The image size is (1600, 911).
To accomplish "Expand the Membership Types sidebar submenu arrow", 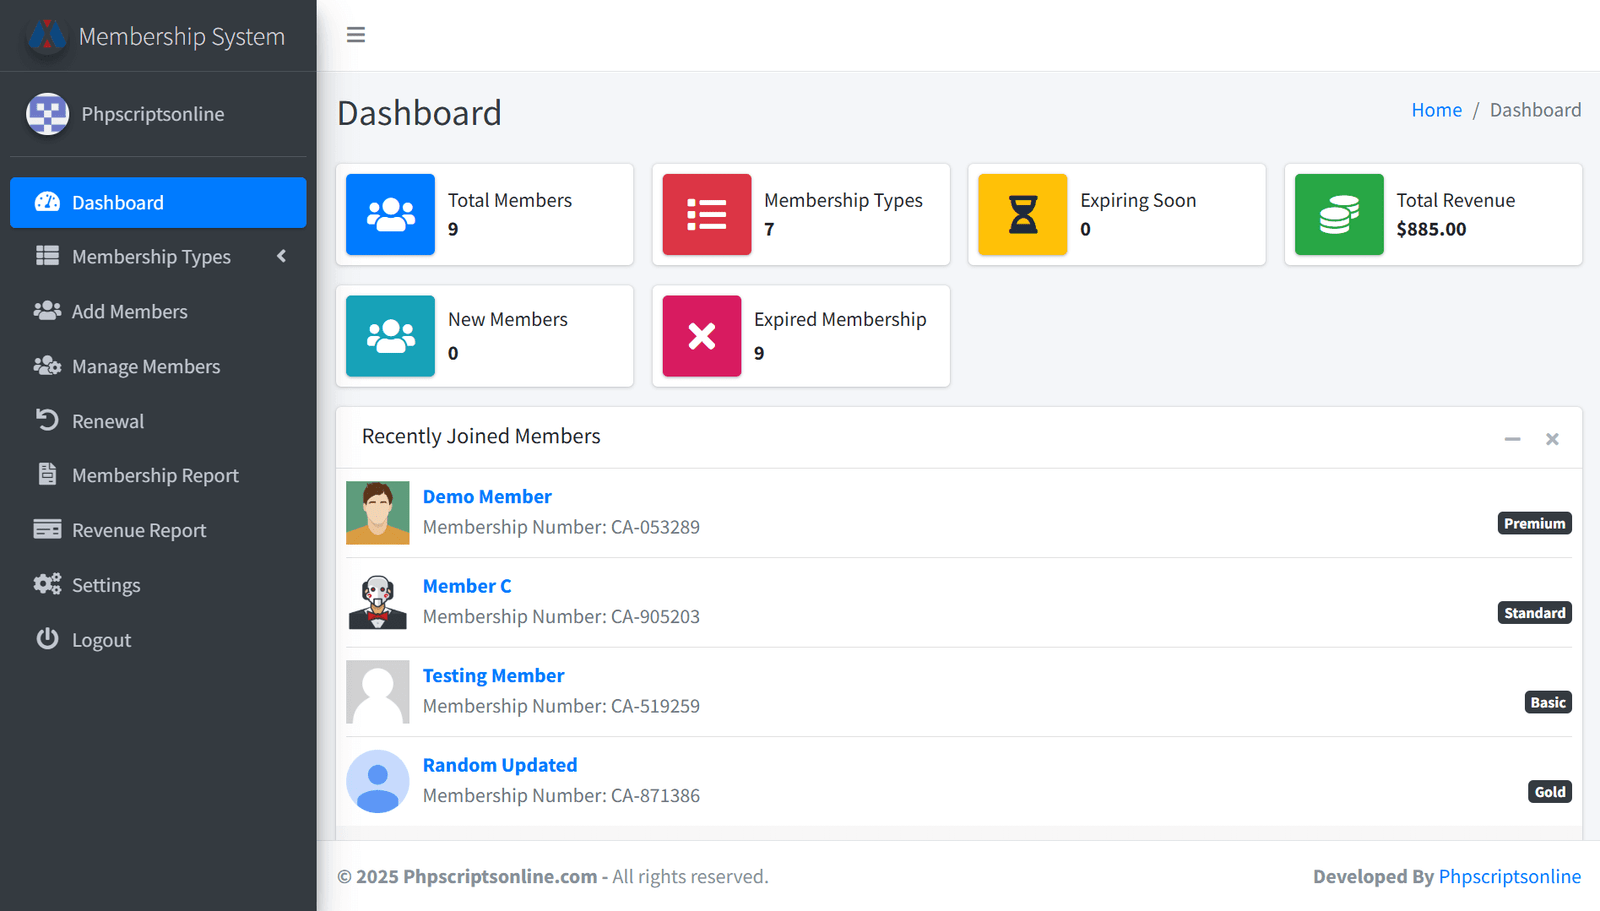I will point(281,257).
